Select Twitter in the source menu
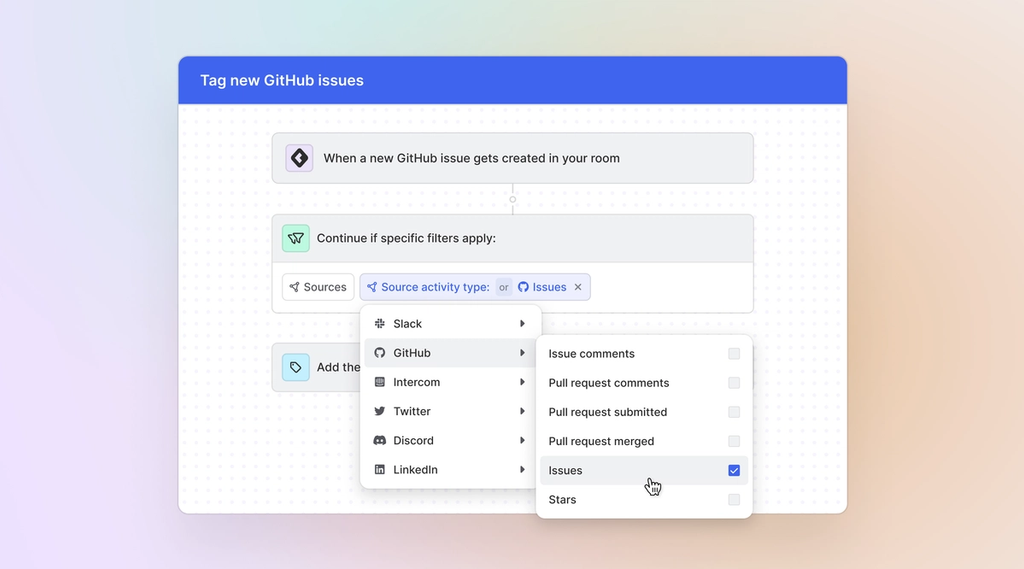Image resolution: width=1024 pixels, height=569 pixels. pyautogui.click(x=450, y=411)
